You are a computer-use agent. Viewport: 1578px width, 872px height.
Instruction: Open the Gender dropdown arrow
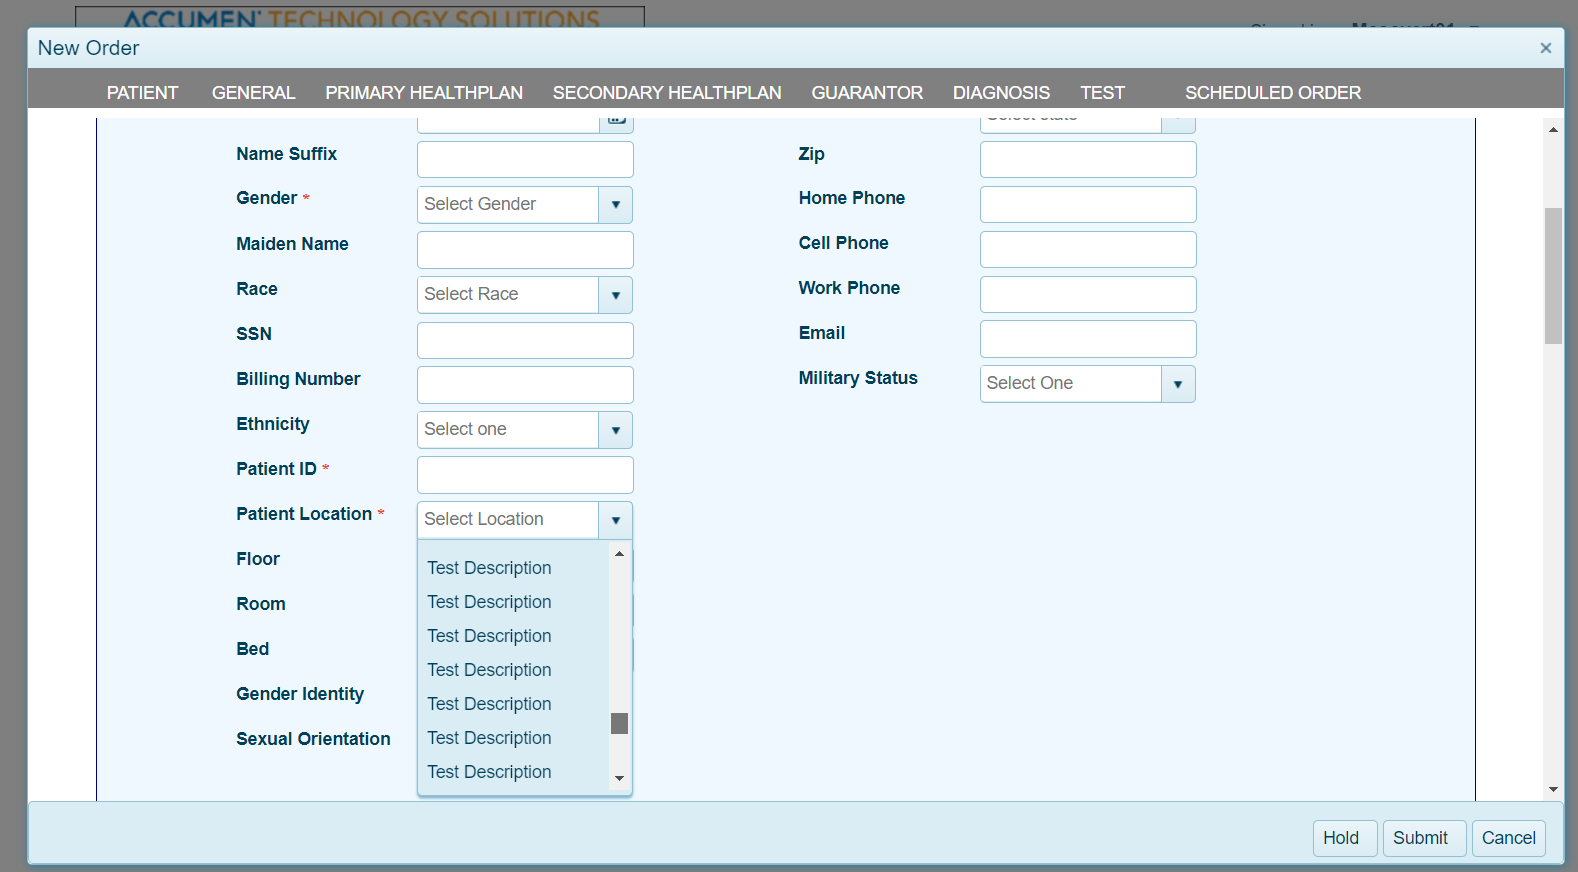615,205
